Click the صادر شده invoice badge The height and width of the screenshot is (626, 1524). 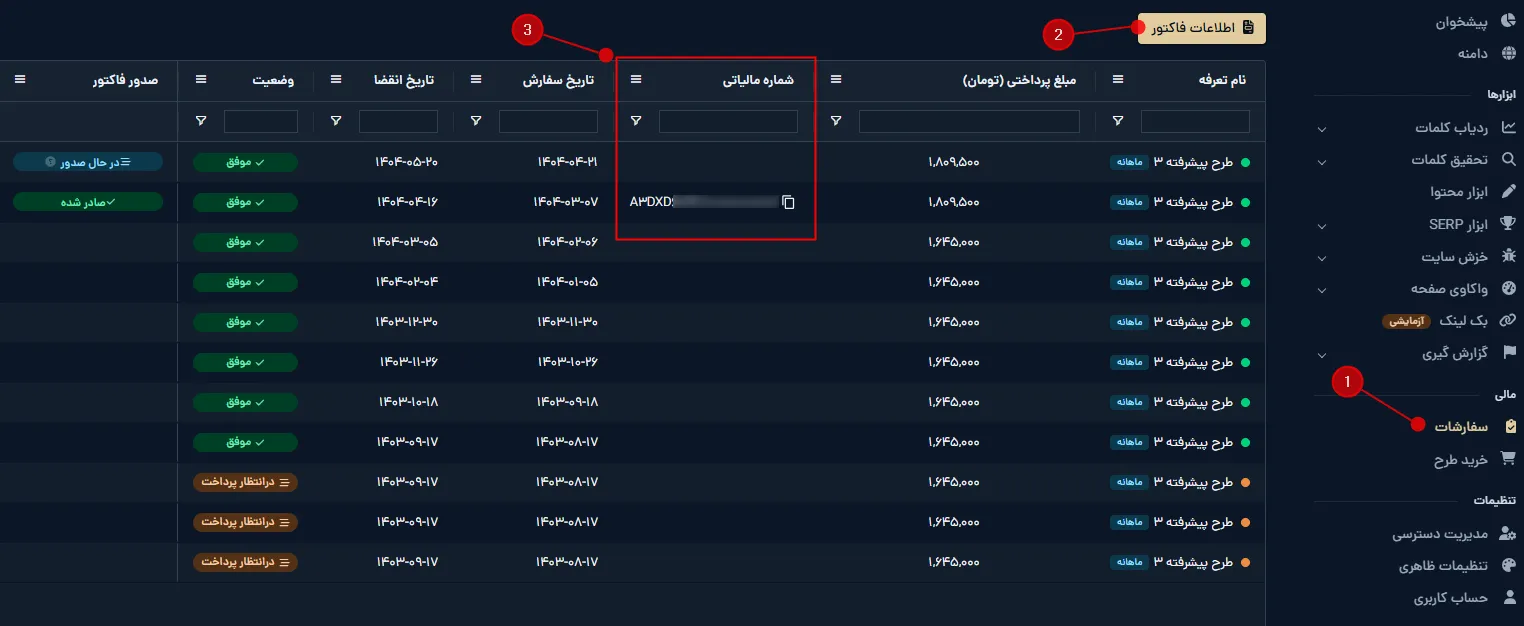pos(88,202)
